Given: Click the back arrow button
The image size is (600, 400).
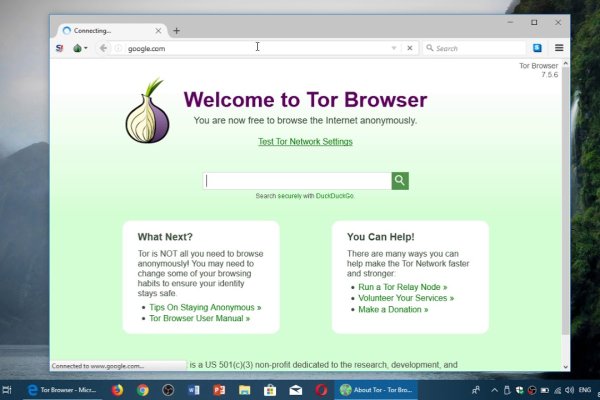Looking at the screenshot, I should [x=104, y=48].
